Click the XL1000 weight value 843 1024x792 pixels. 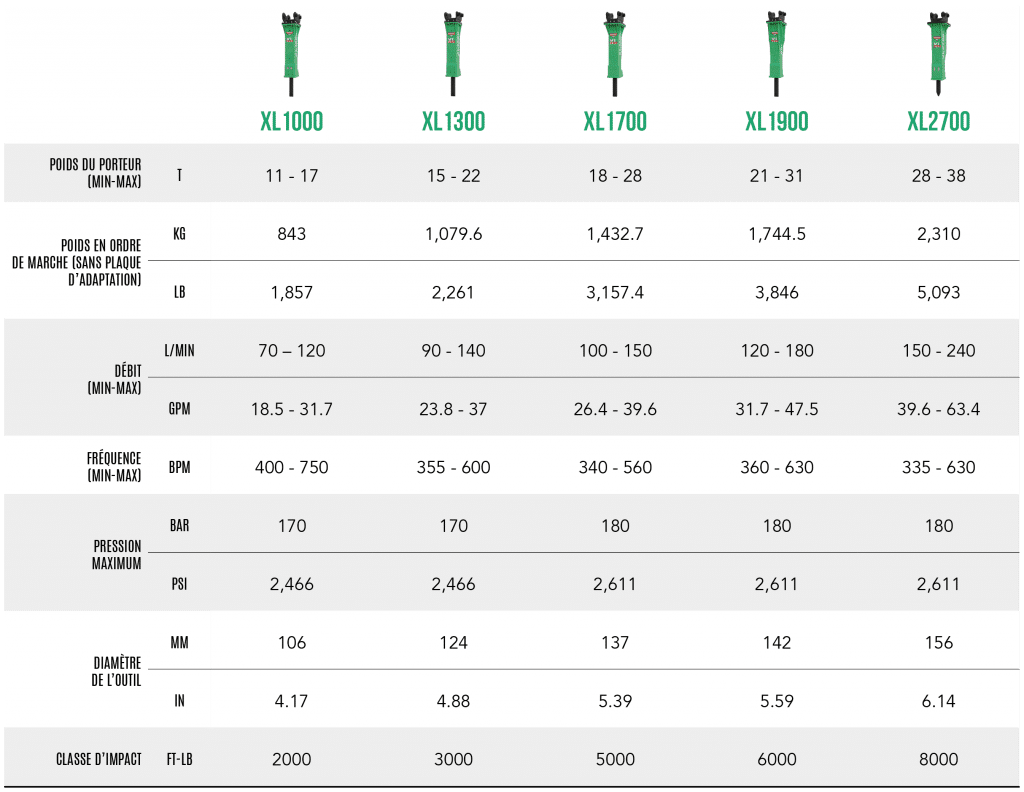[292, 234]
